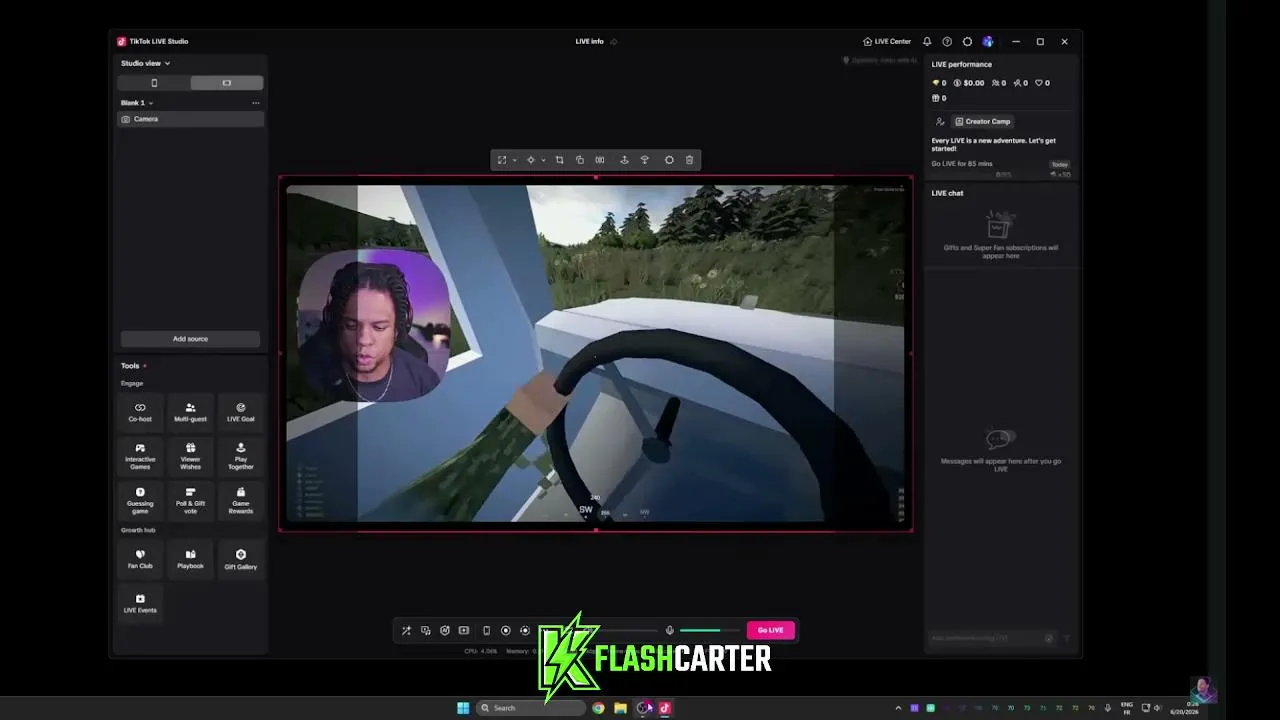Show hidden system tray icons
This screenshot has height=720, width=1280.
pos(898,708)
